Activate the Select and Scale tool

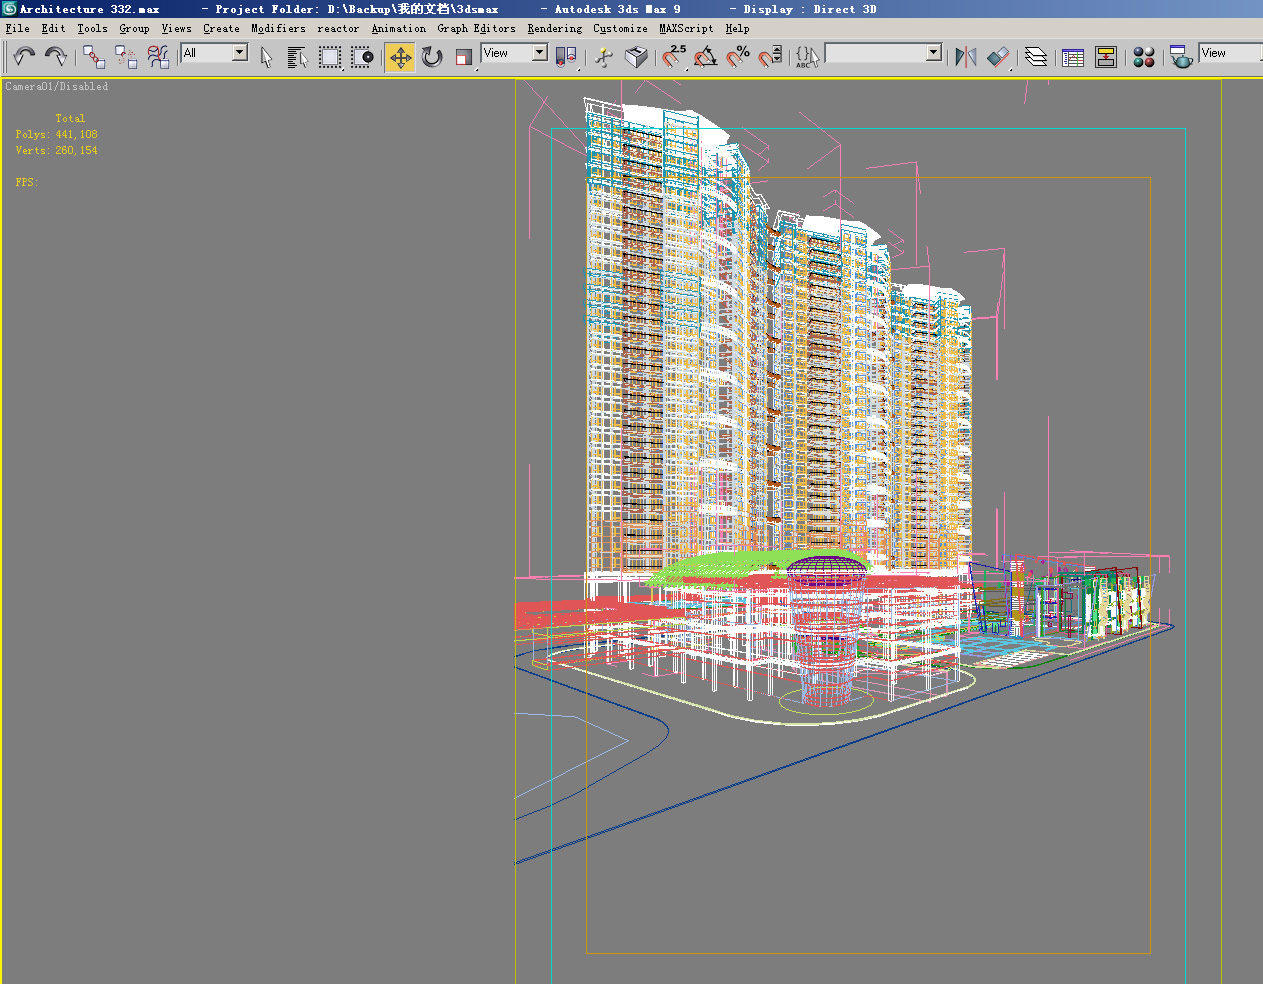click(x=463, y=57)
